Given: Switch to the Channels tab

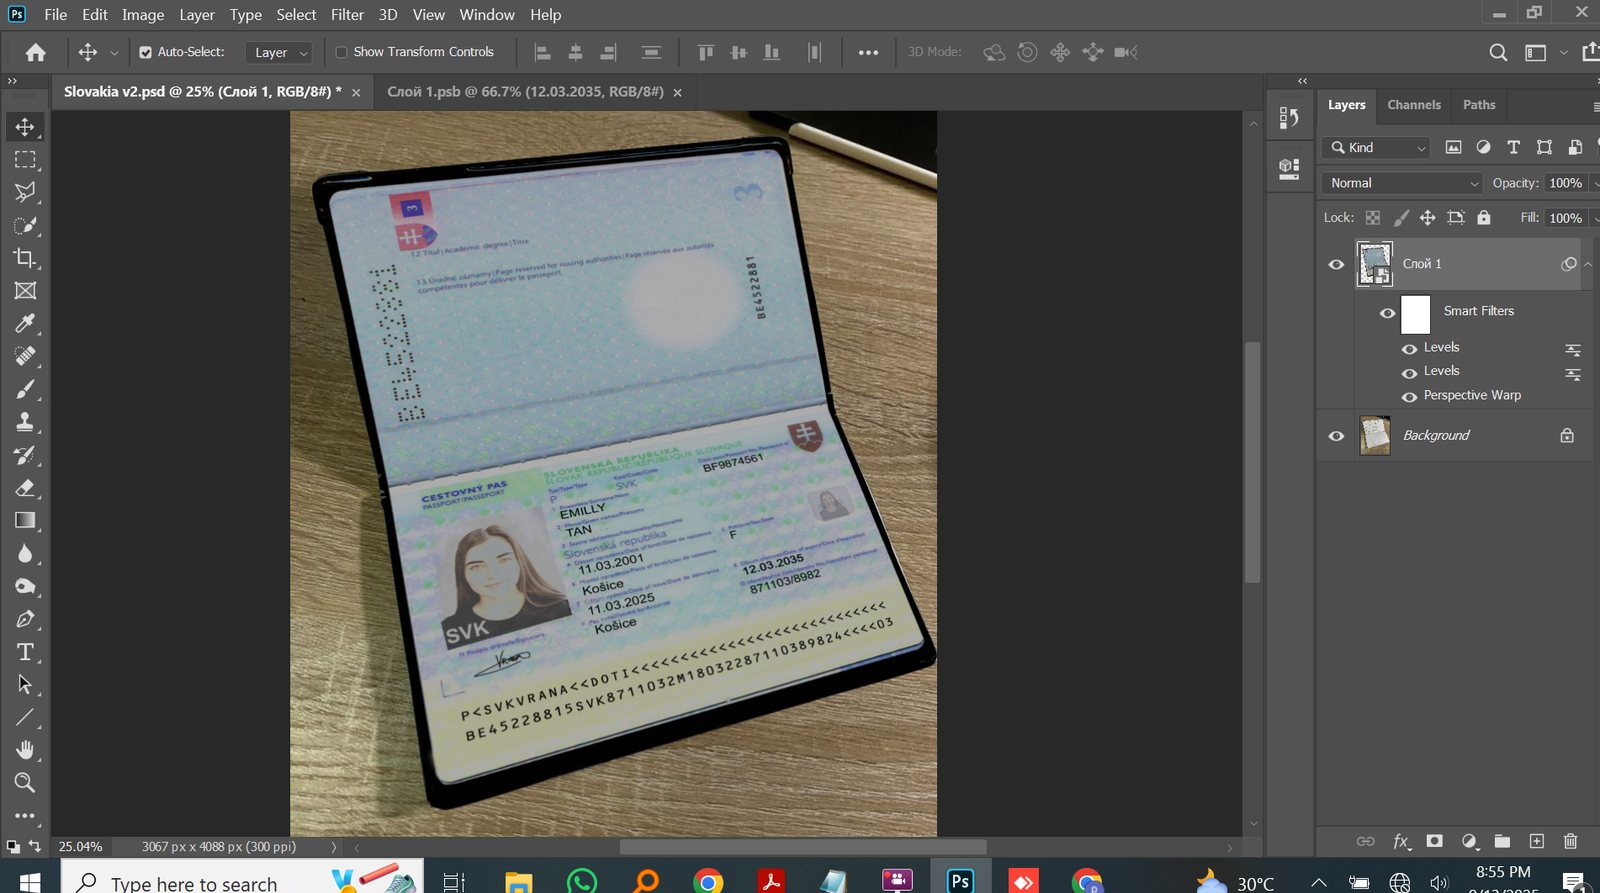Looking at the screenshot, I should click(1413, 105).
